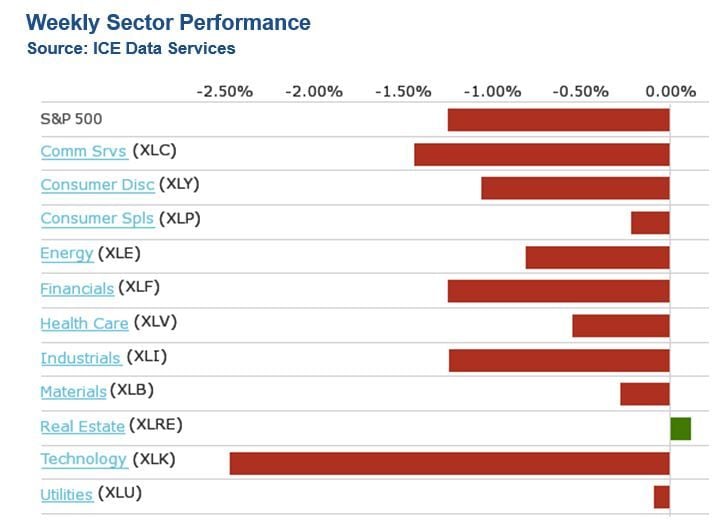Click the Consumer Disc link
This screenshot has width=725, height=524.
click(97, 185)
